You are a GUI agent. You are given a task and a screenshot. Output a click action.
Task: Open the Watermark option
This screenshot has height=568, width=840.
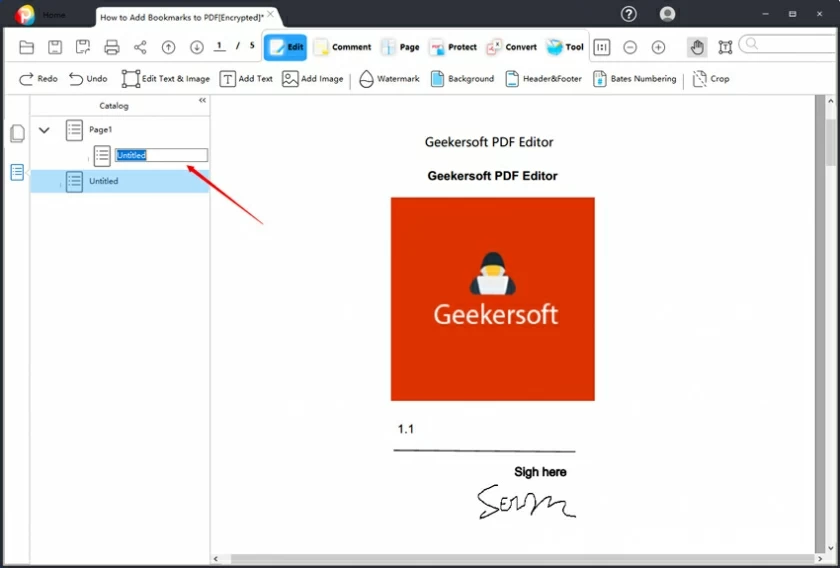pos(389,79)
